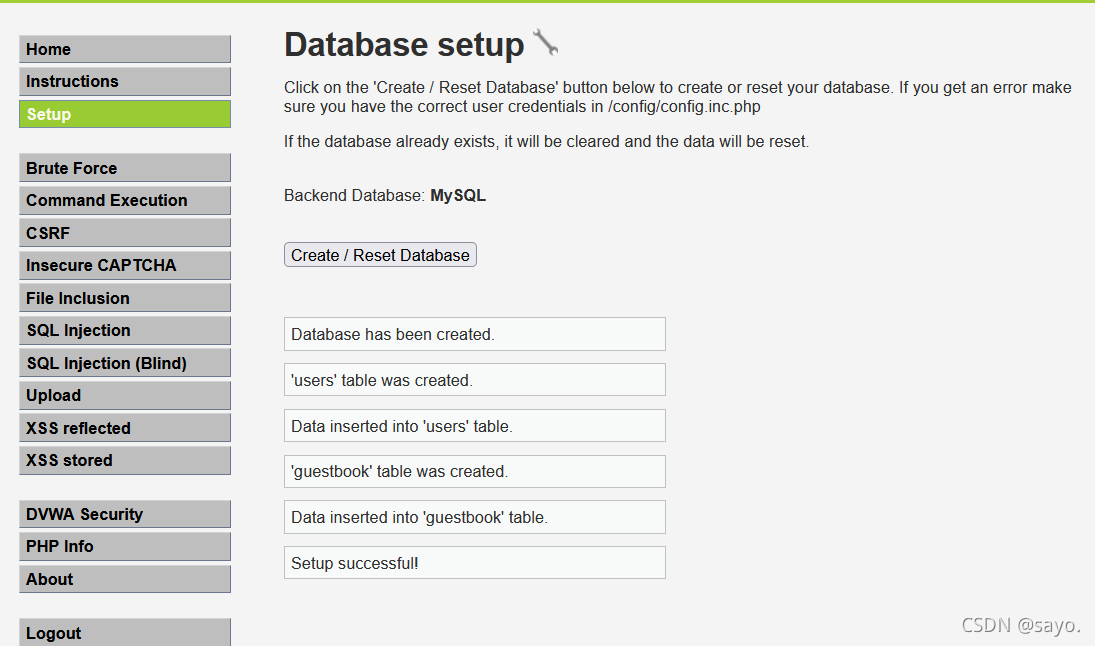The width and height of the screenshot is (1095, 646).
Task: Select 'Setup successful!' message
Action: [x=475, y=563]
